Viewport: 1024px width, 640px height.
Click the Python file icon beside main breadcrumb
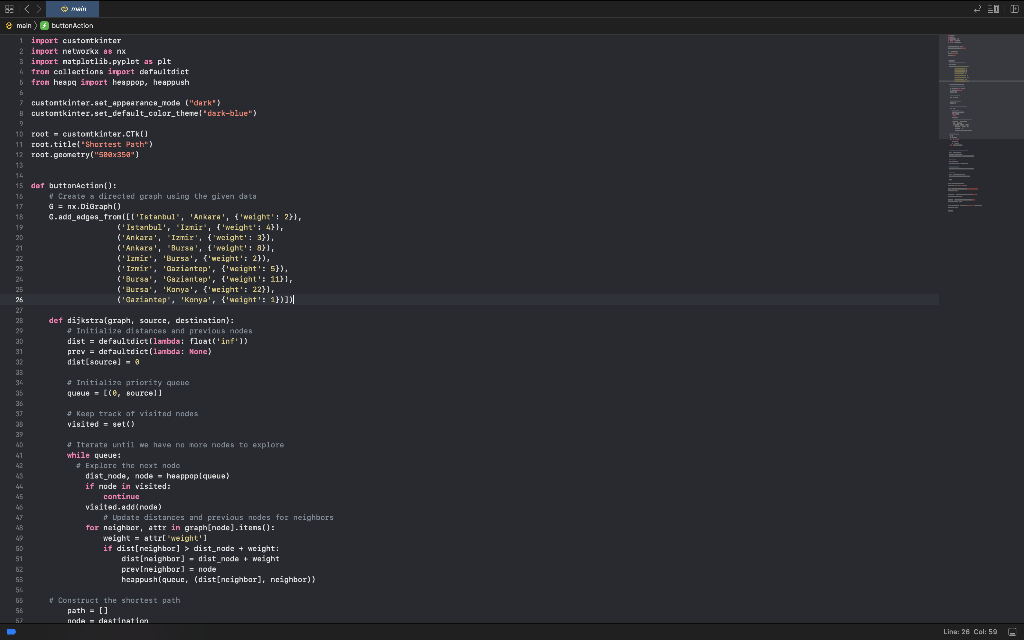point(9,25)
